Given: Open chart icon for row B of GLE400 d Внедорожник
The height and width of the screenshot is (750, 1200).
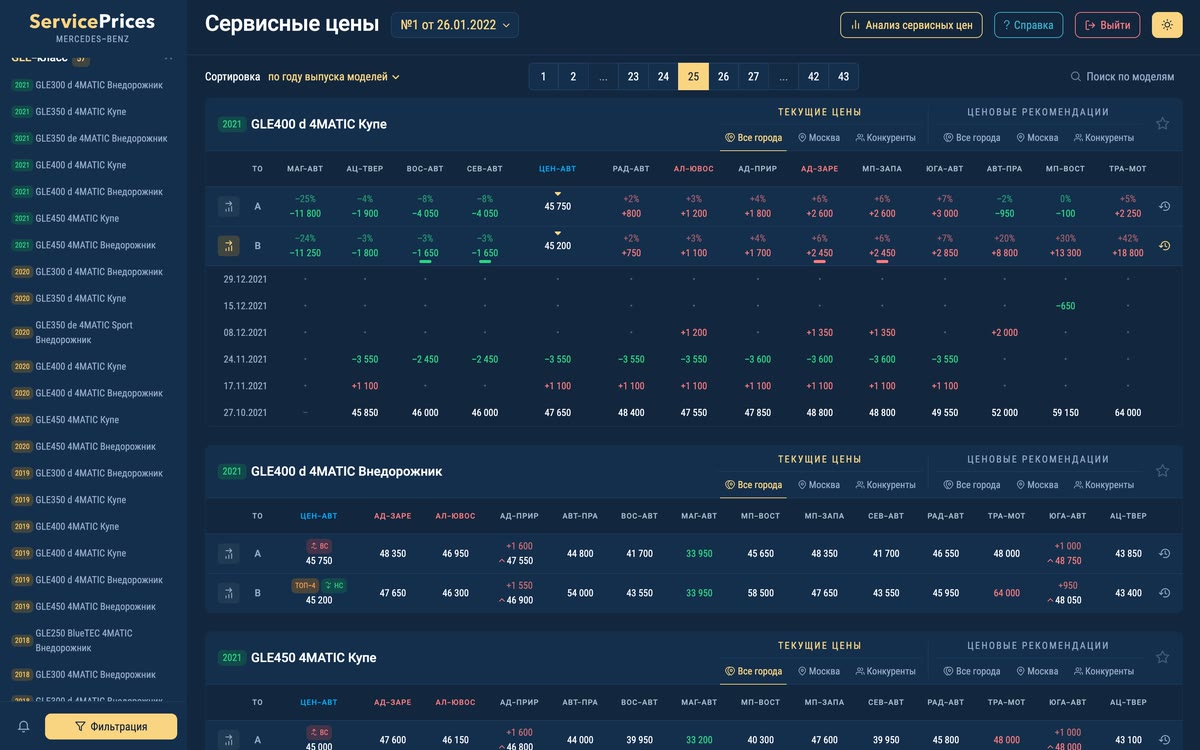Looking at the screenshot, I should tap(229, 593).
